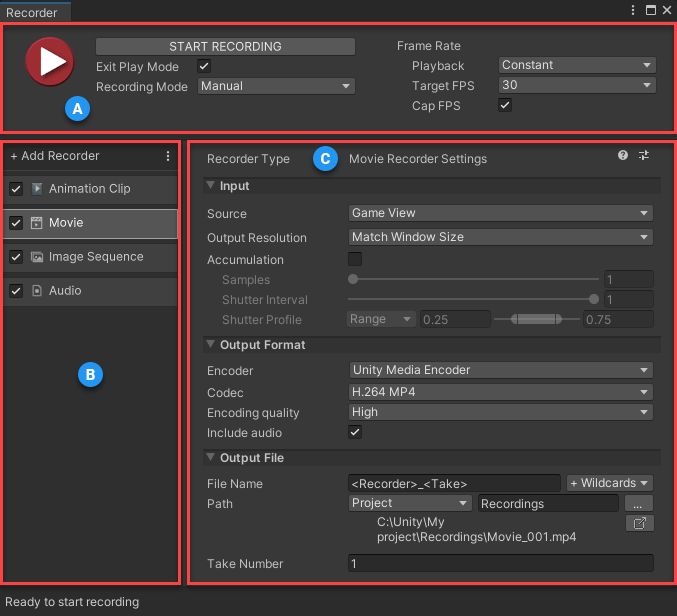Select the Movie recorder row

tap(90, 223)
